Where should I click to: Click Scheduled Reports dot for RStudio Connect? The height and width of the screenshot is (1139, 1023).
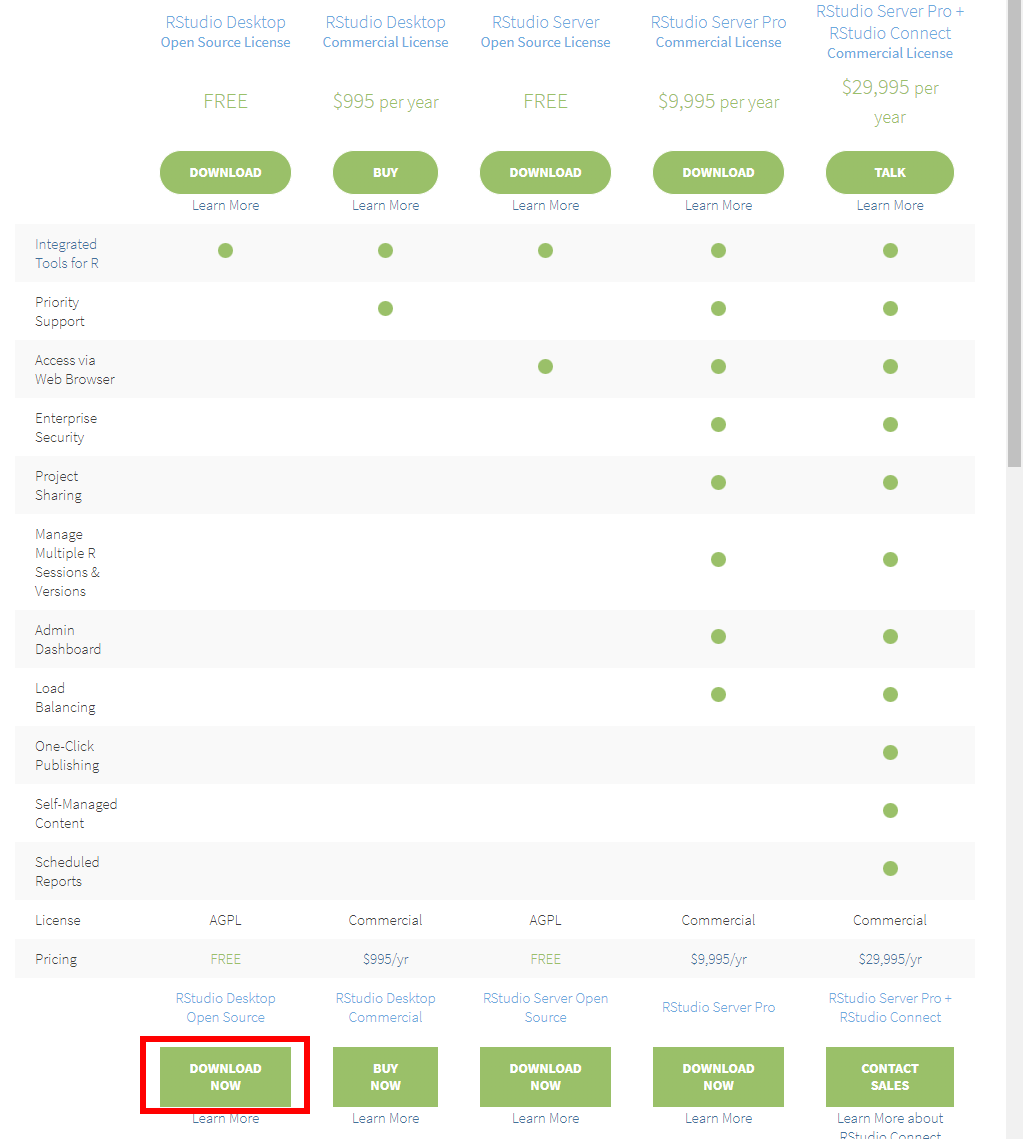[890, 869]
